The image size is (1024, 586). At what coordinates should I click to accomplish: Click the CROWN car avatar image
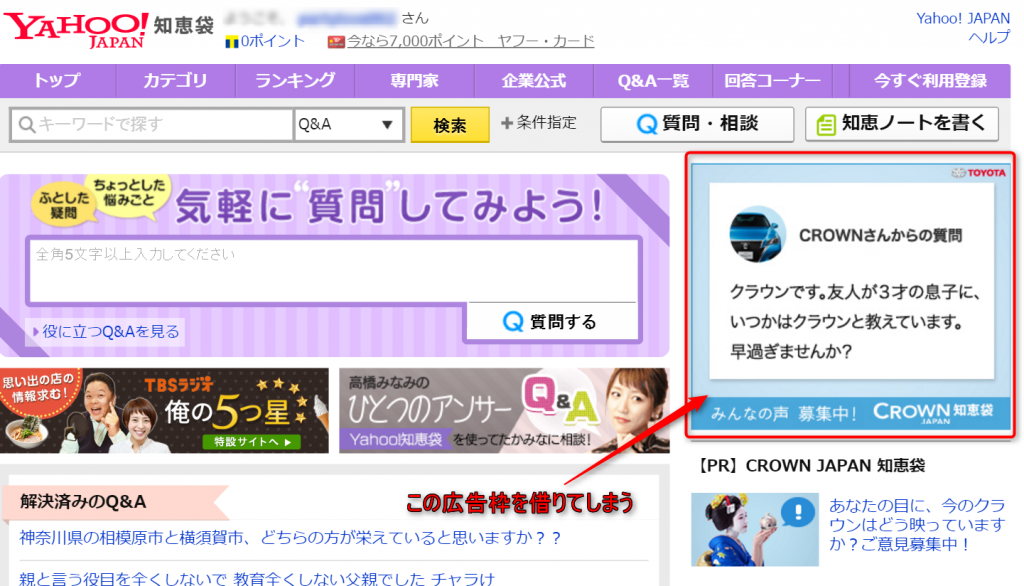click(x=759, y=236)
